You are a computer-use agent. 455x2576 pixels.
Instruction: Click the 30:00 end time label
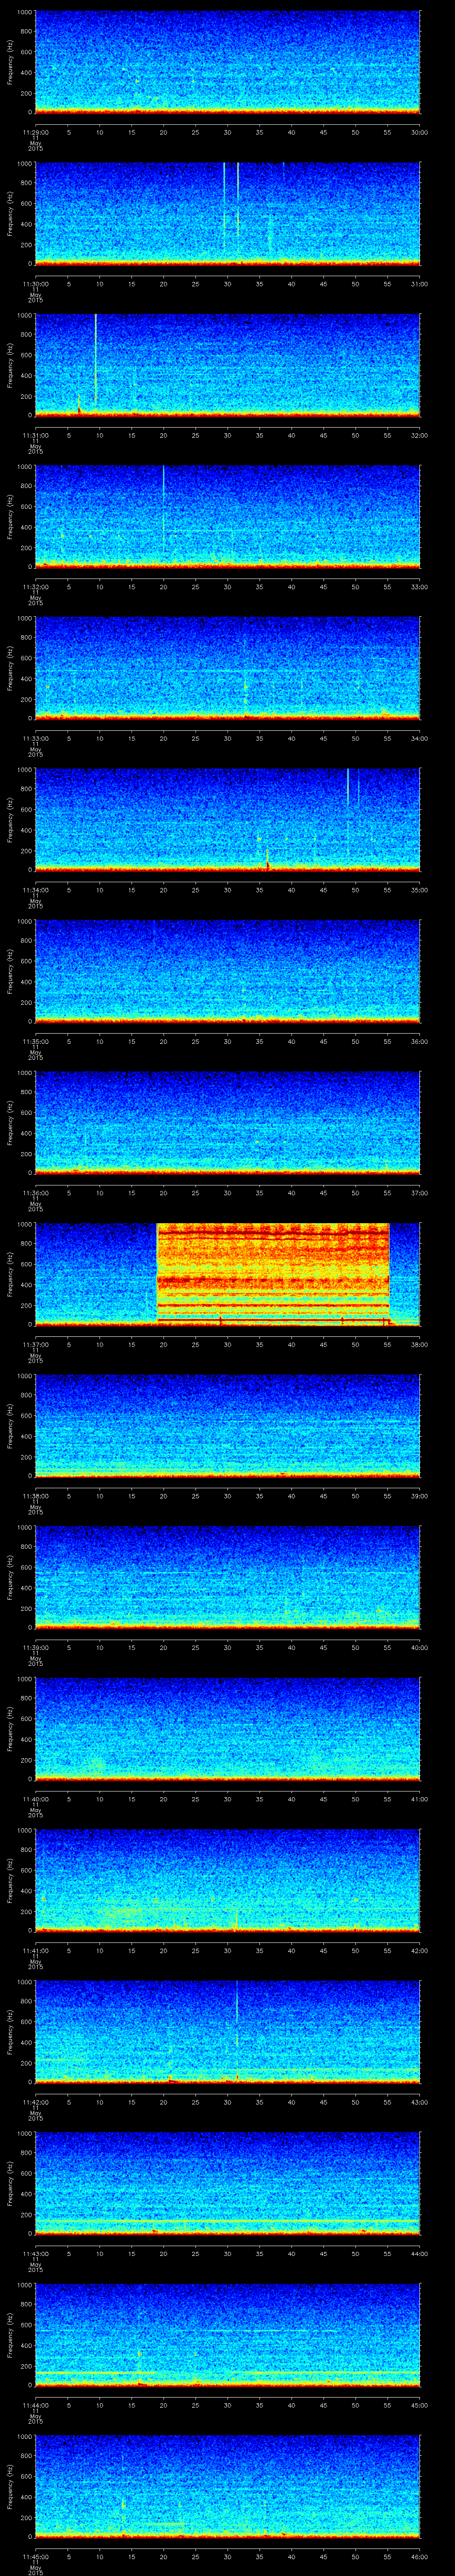tap(419, 132)
